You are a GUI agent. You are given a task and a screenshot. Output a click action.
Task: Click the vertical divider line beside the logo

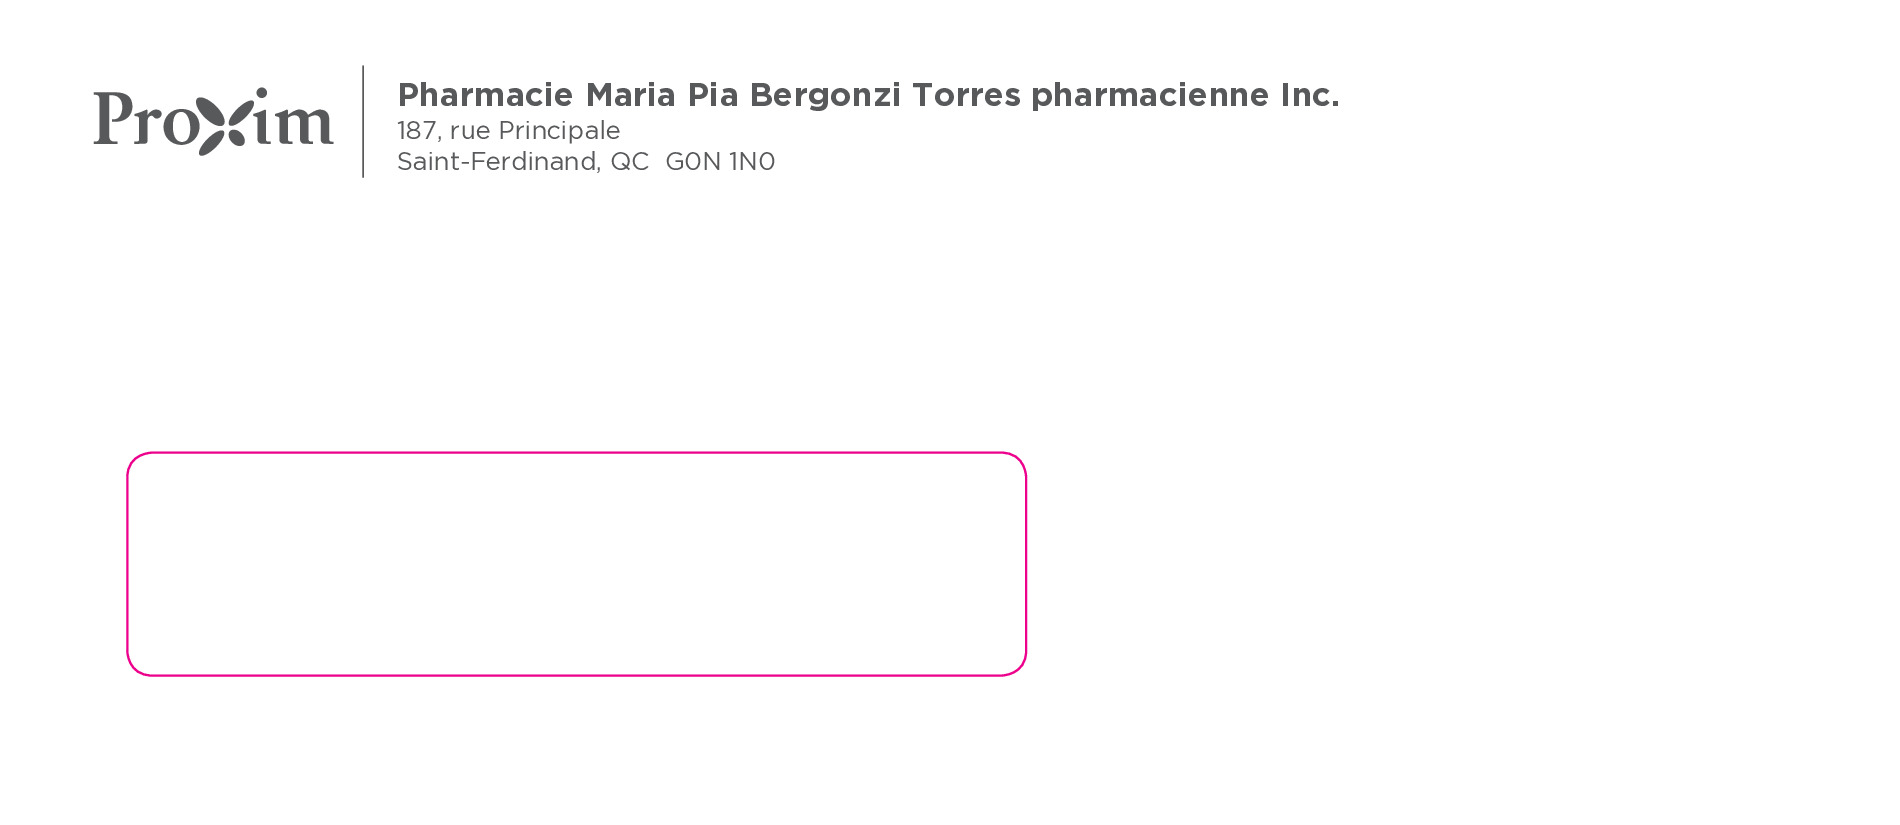point(363,121)
